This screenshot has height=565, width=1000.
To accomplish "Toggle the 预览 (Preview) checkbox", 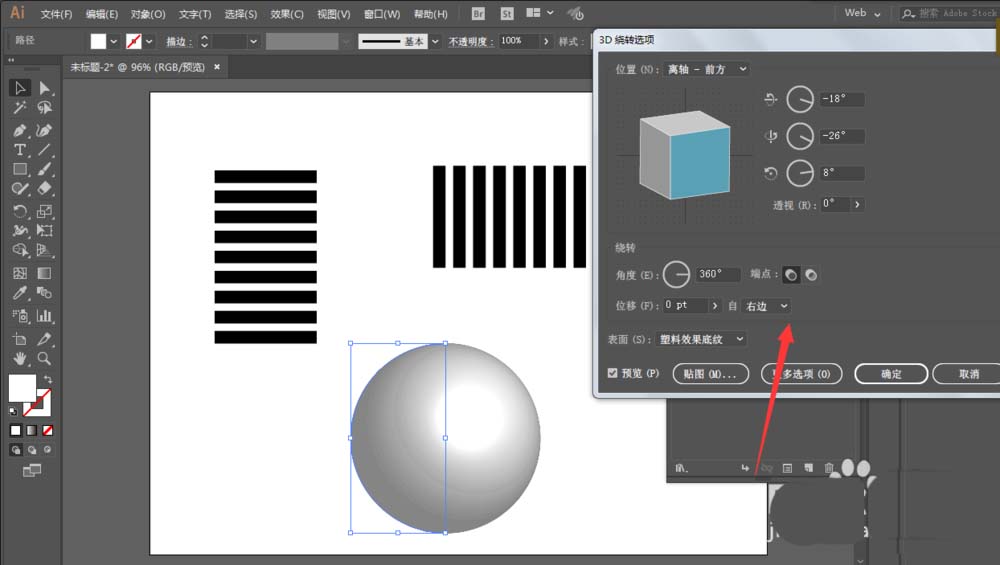I will 613,373.
